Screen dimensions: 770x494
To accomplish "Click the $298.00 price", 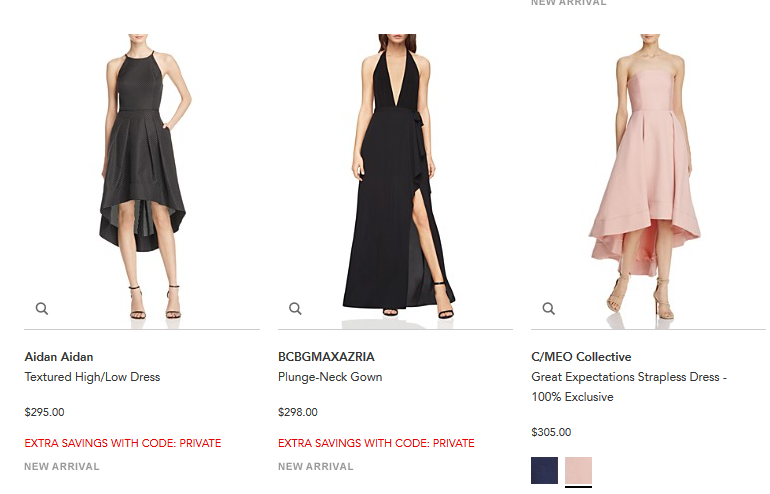I will 298,412.
